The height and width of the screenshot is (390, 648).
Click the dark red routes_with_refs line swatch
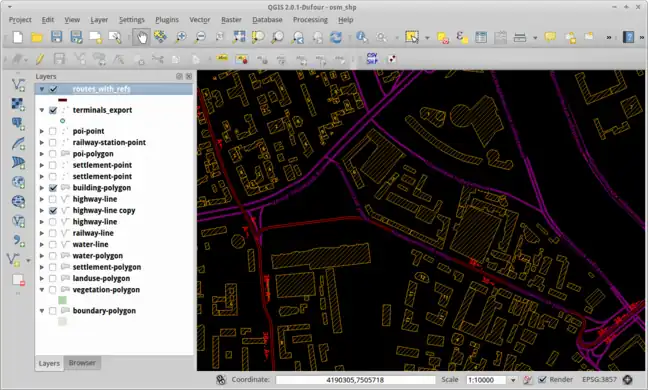pos(63,100)
